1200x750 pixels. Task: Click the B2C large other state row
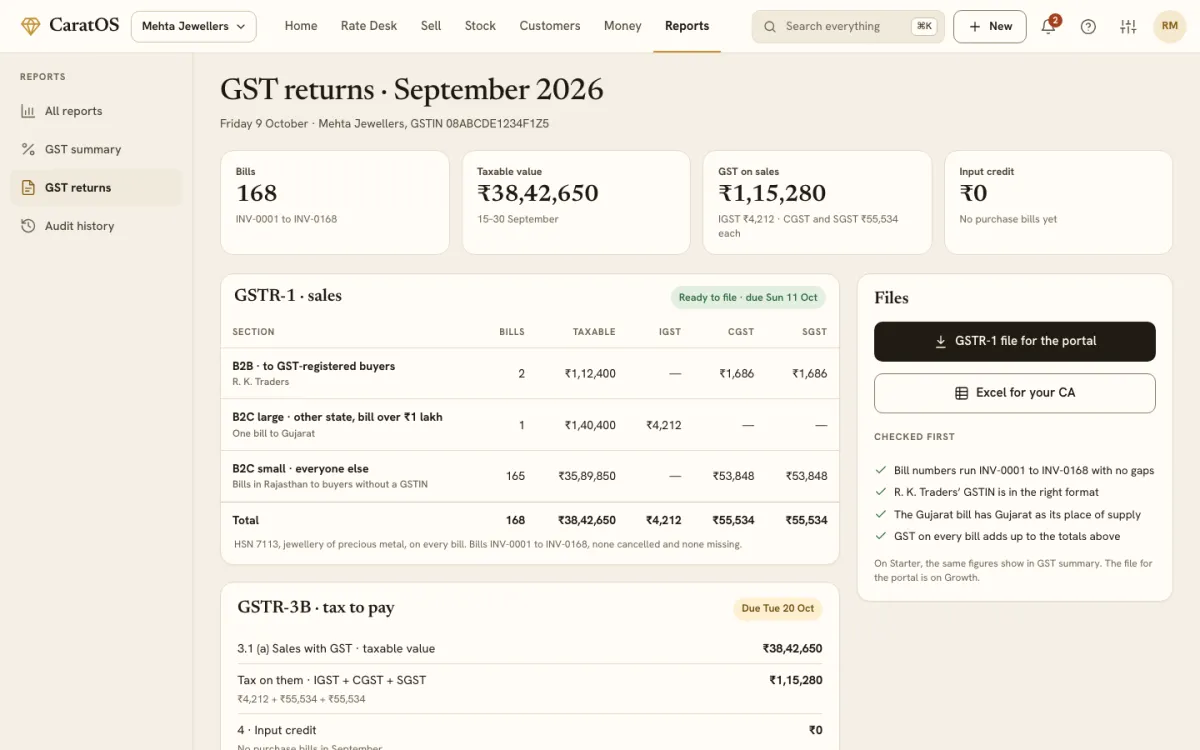530,425
